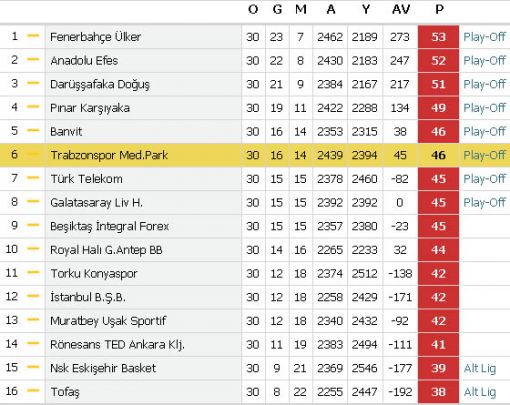The width and height of the screenshot is (510, 405).
Task: Click the red 38 points cell for Tofaş
Action: [438, 392]
